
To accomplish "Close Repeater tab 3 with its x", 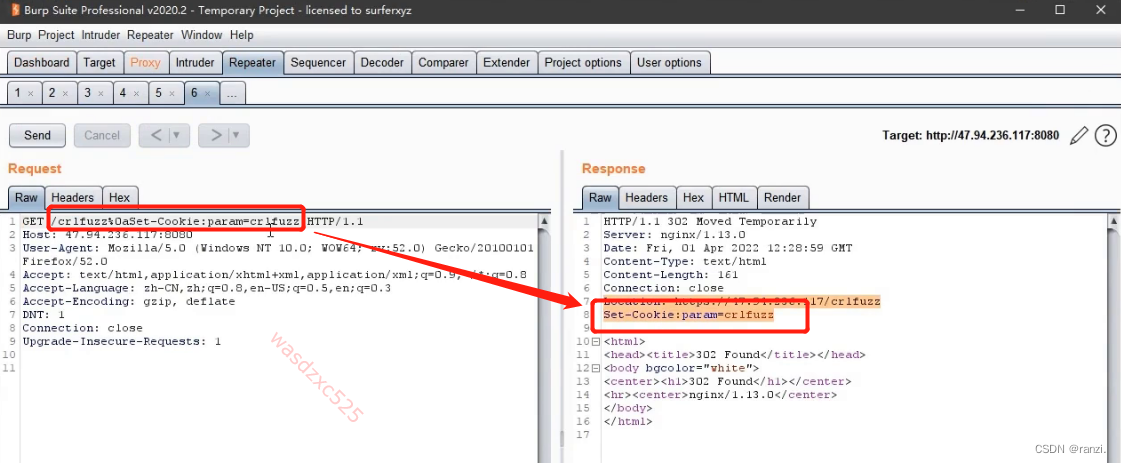I will click(100, 94).
